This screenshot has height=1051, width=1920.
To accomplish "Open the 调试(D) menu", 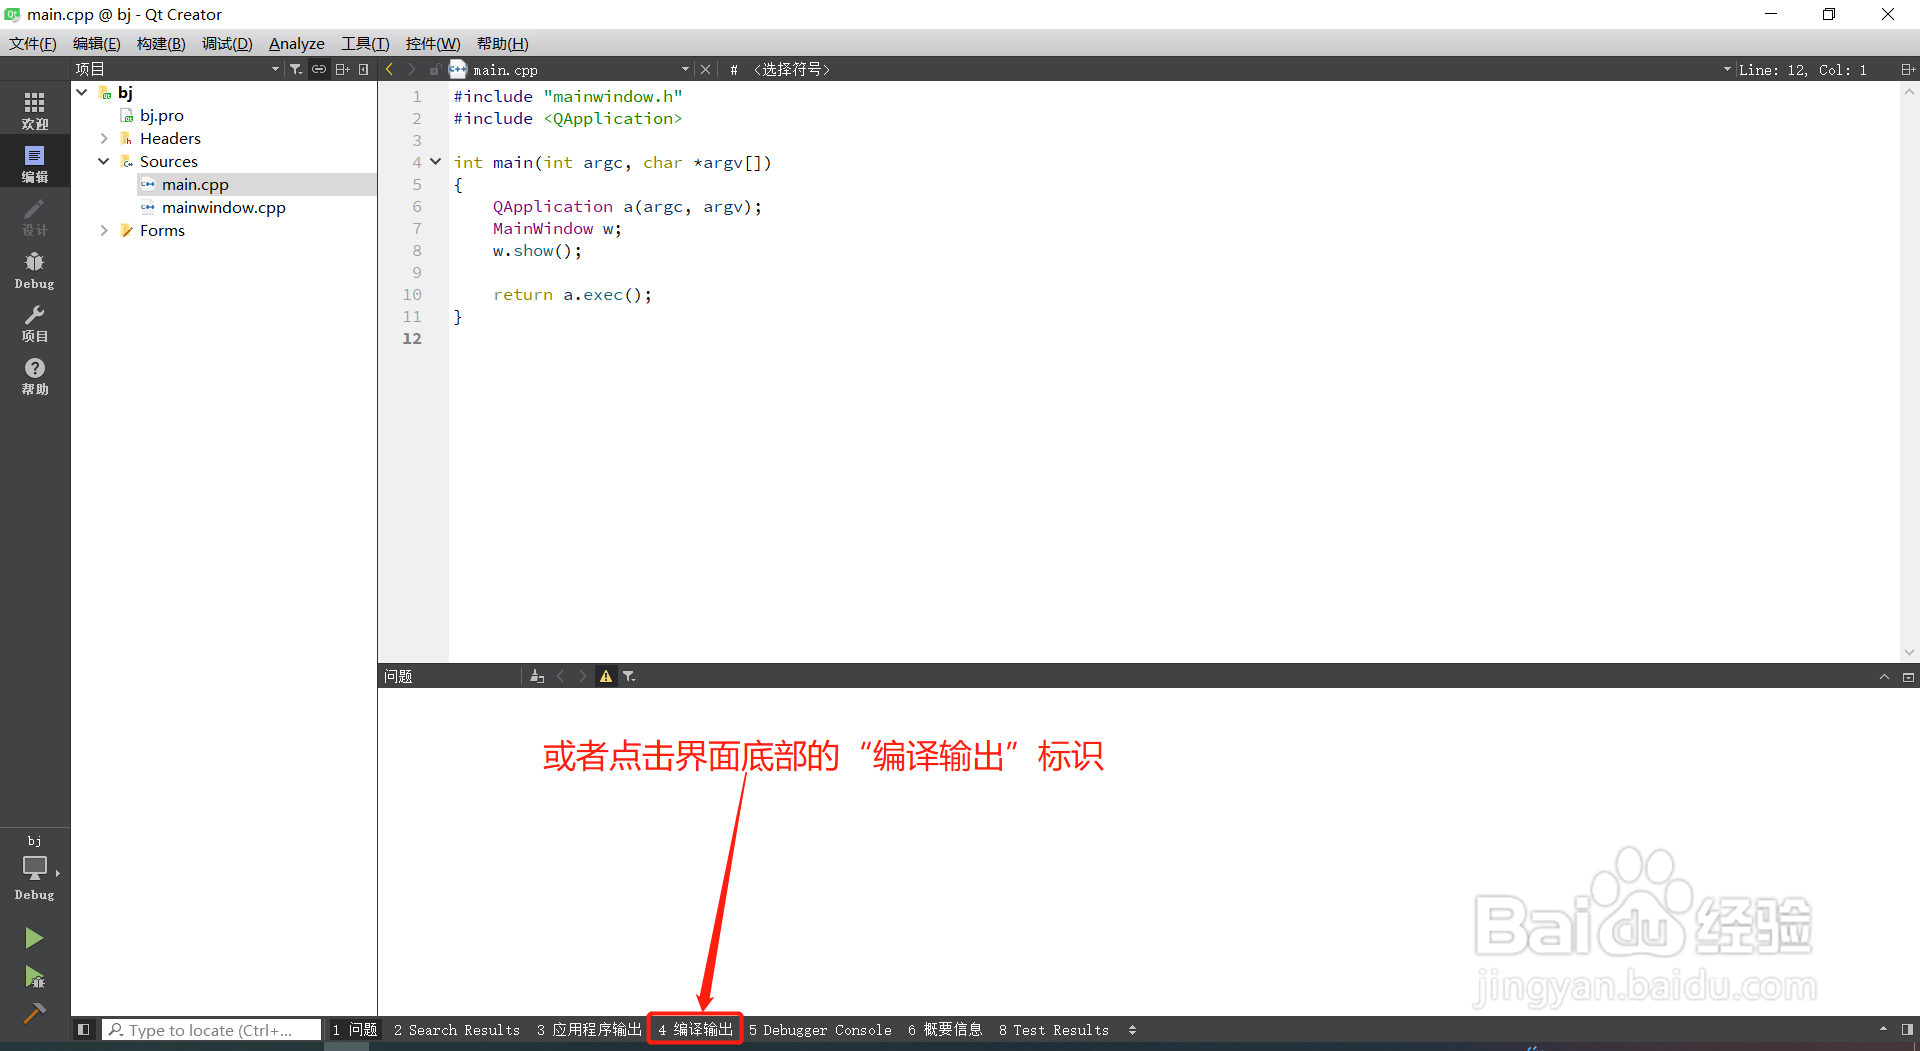I will click(x=227, y=43).
